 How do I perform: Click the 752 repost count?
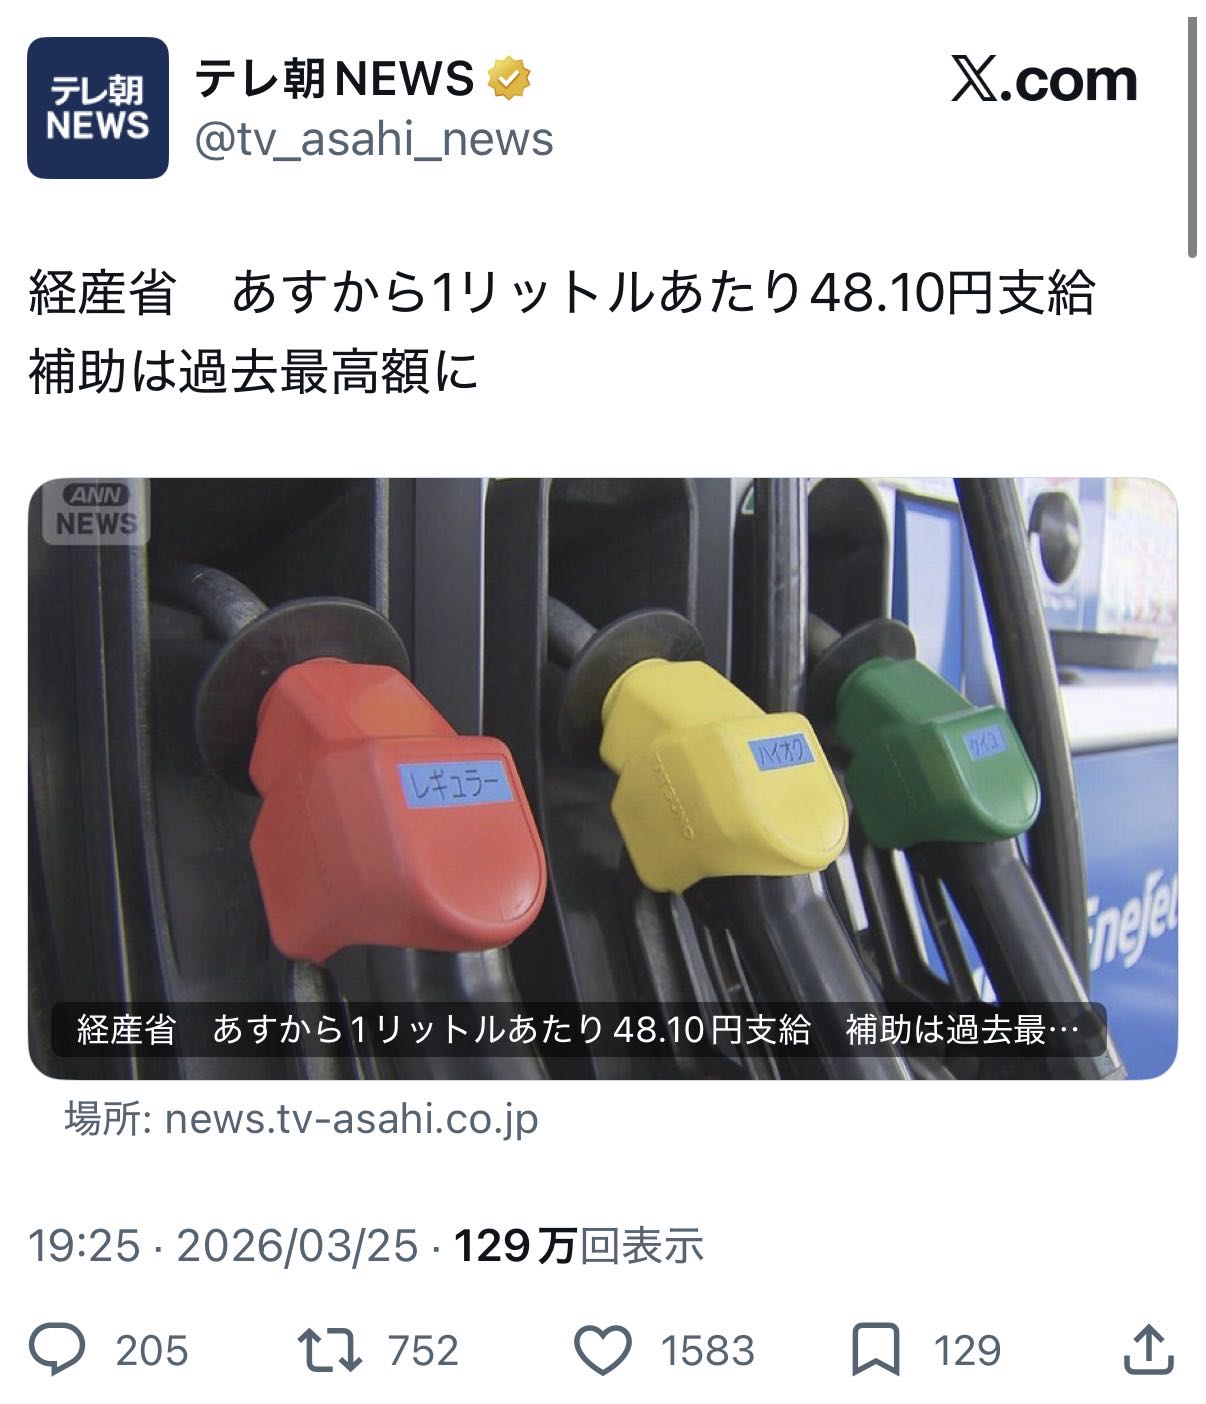423,1351
